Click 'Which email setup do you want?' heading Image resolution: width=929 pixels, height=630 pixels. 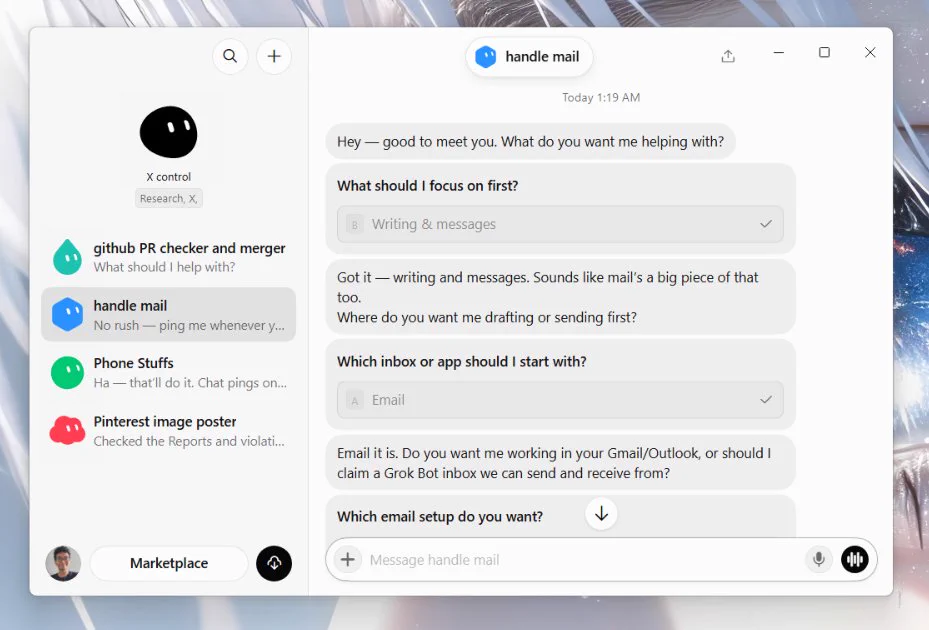(x=440, y=517)
